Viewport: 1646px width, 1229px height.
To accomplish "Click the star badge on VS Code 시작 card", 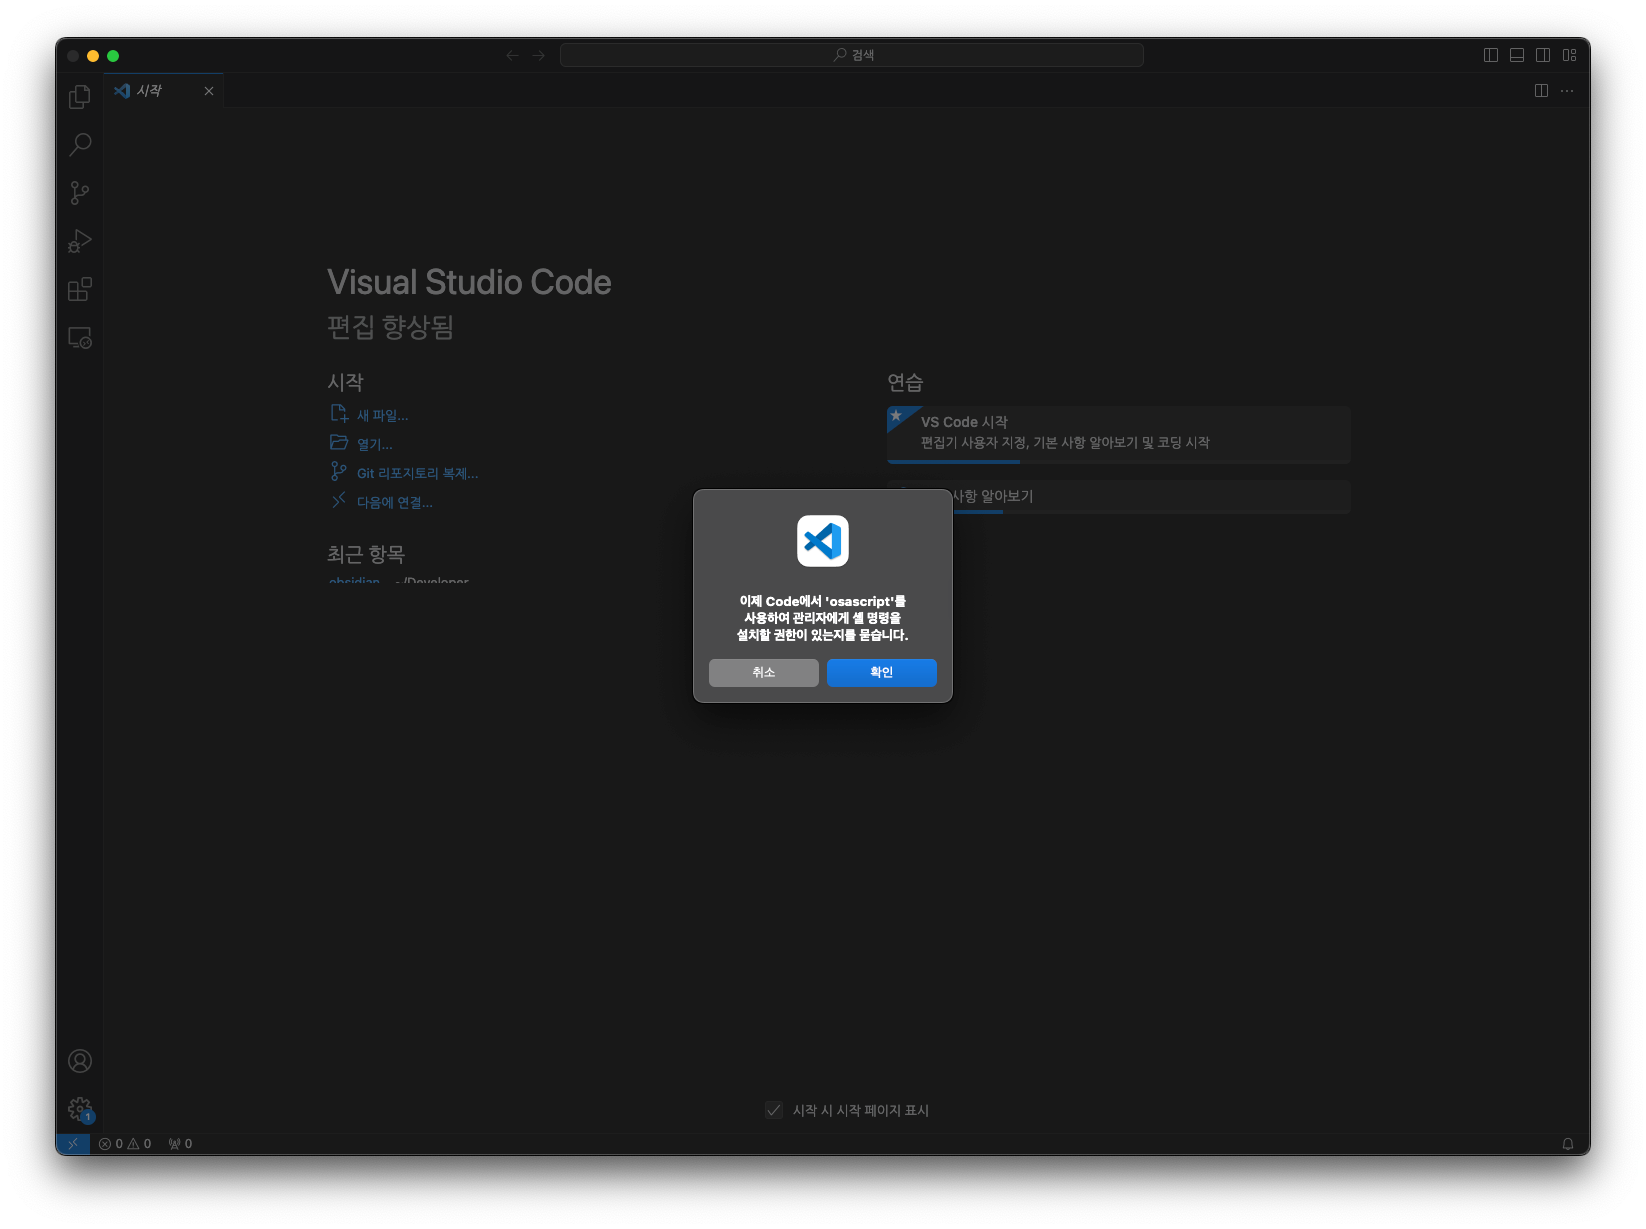I will click(896, 415).
